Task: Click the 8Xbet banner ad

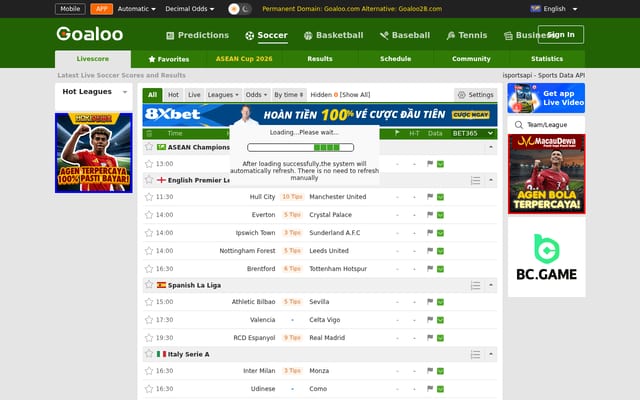Action: 320,115
